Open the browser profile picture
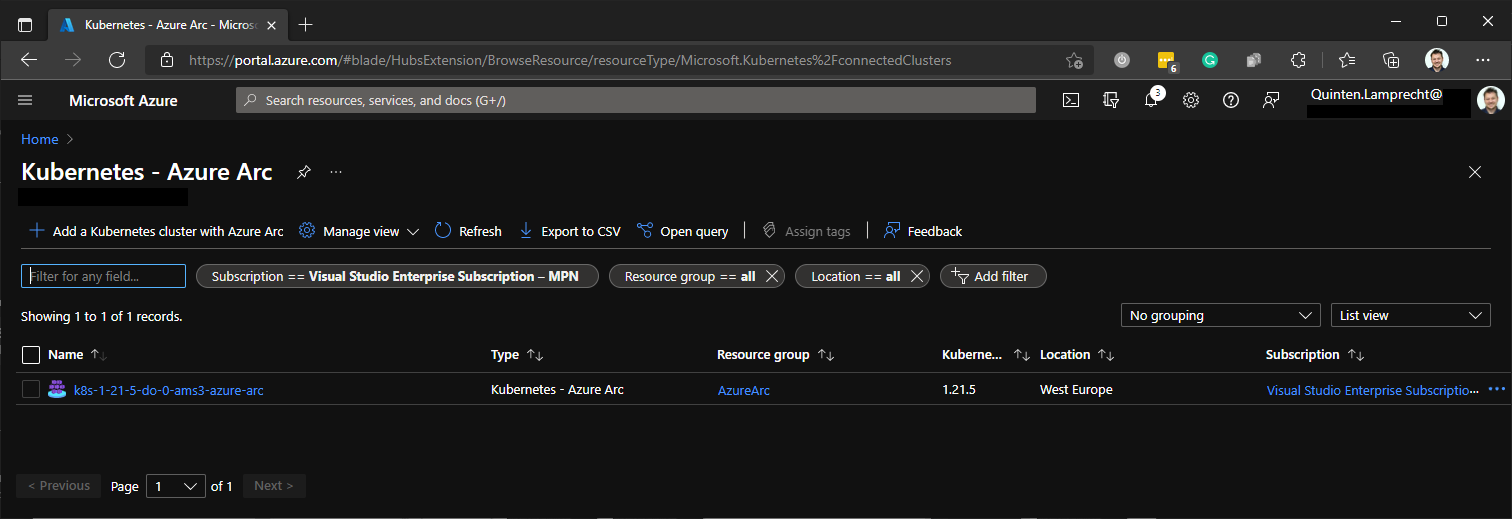The height and width of the screenshot is (519, 1512). [x=1437, y=60]
